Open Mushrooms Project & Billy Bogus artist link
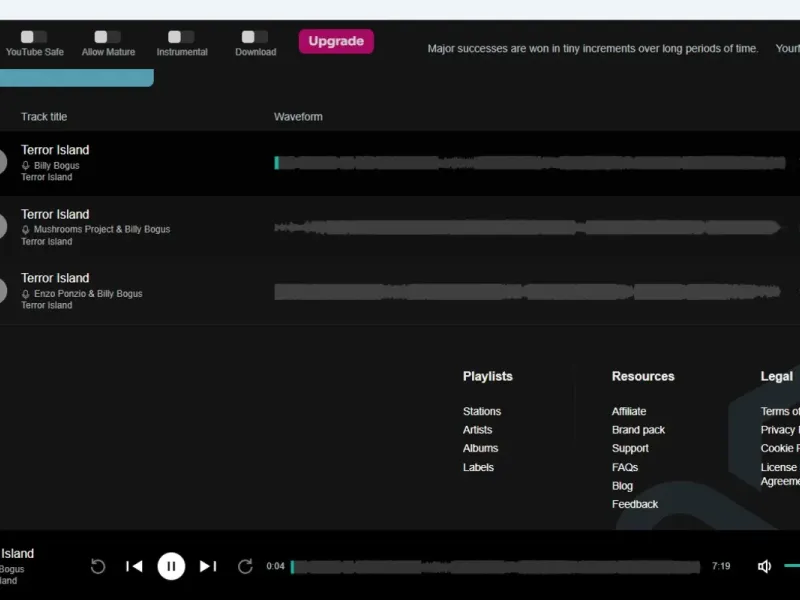Viewport: 800px width, 600px height. [102, 230]
